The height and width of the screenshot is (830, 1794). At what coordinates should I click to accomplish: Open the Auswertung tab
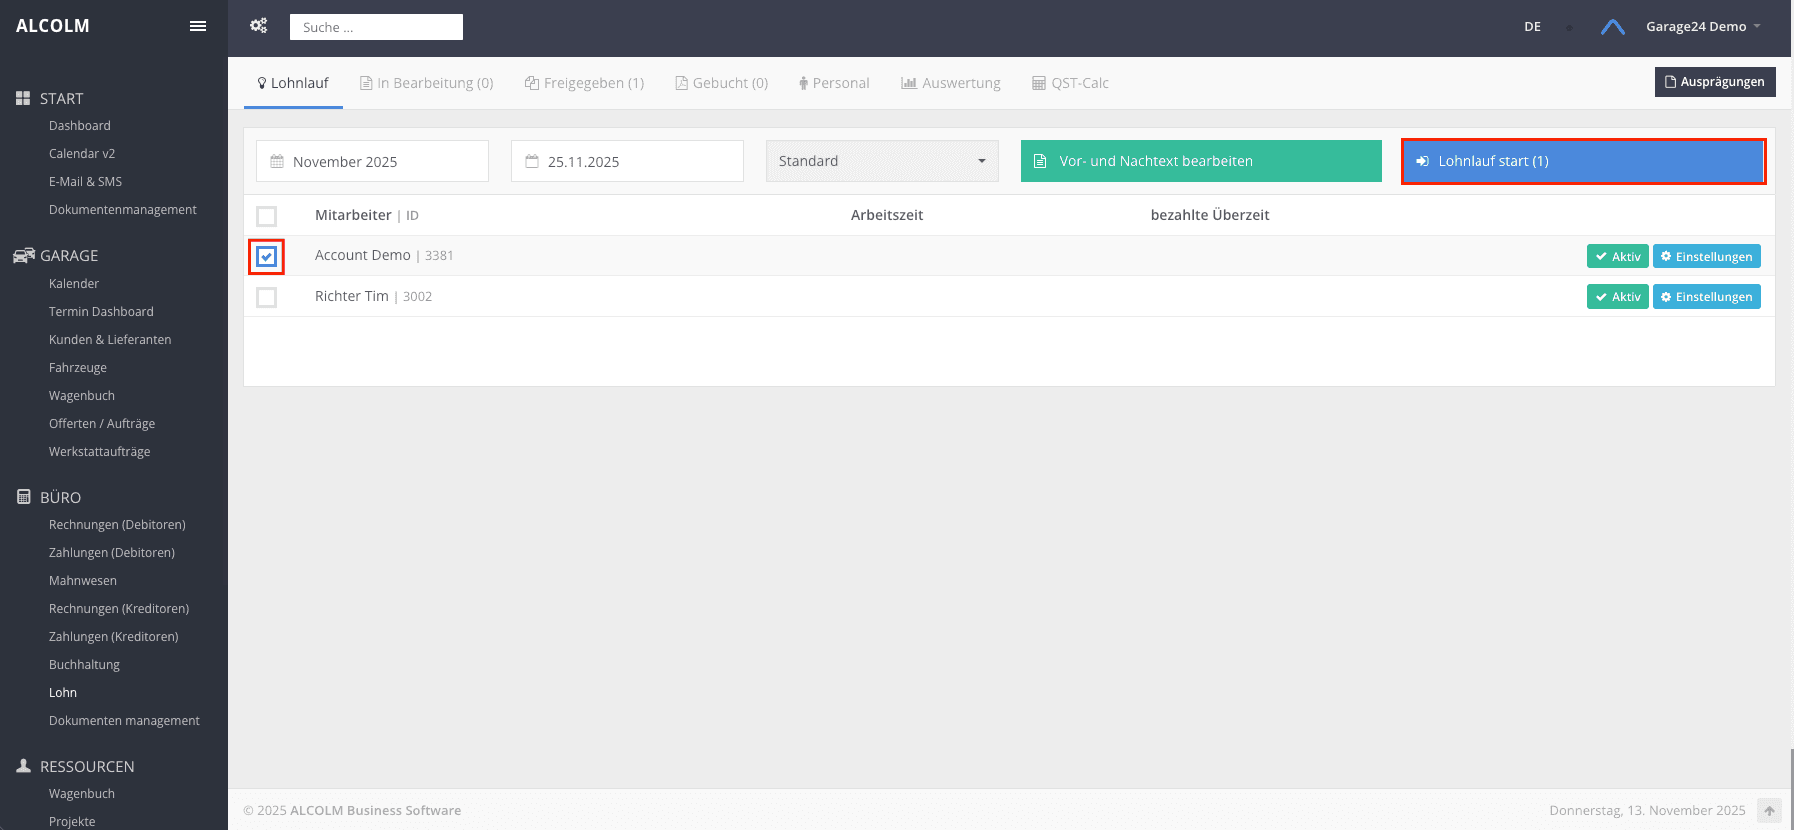(951, 83)
